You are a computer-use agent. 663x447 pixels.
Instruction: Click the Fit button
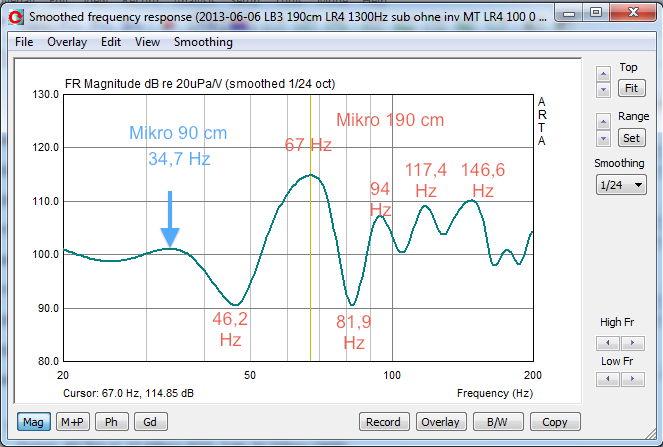click(631, 88)
